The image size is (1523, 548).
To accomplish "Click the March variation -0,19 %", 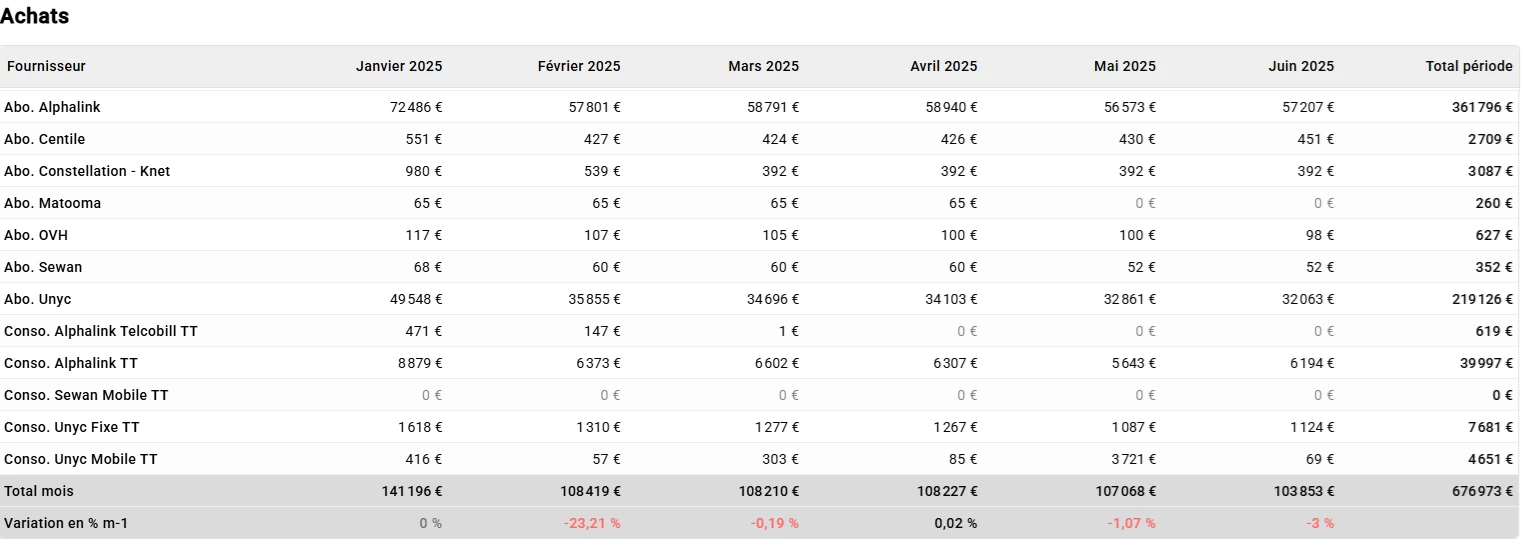I will [774, 523].
